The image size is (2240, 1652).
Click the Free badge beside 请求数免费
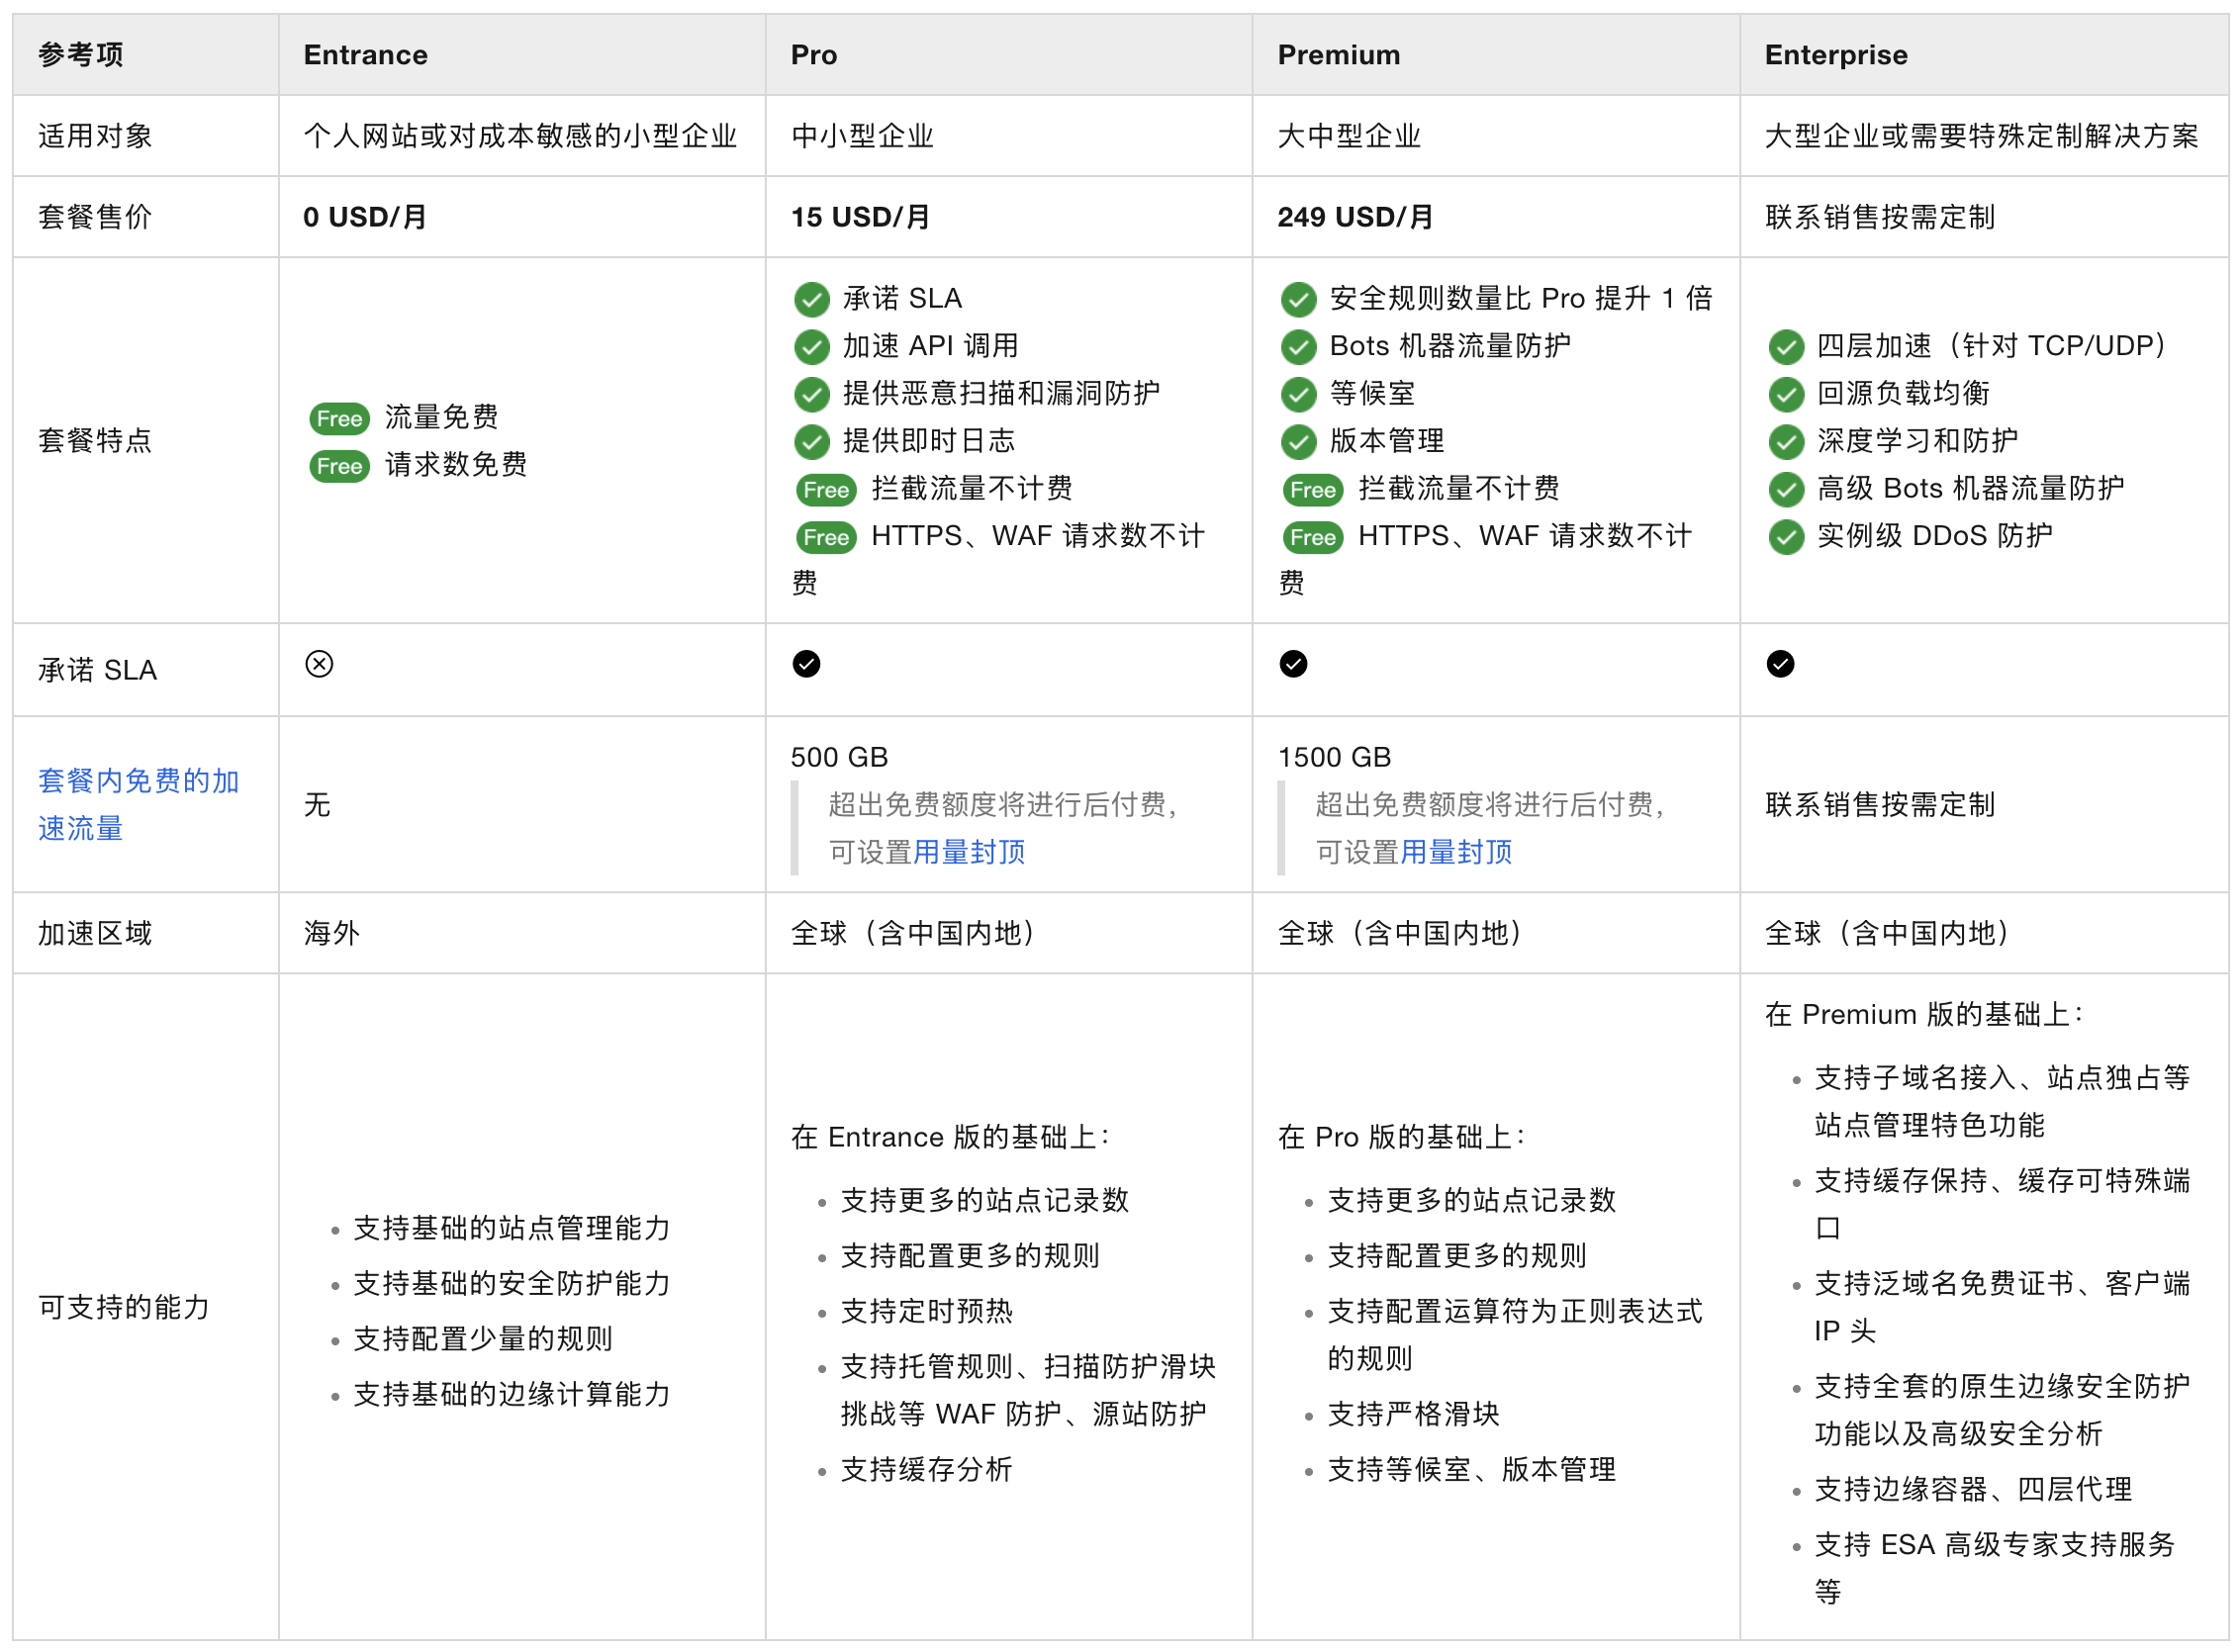point(340,467)
